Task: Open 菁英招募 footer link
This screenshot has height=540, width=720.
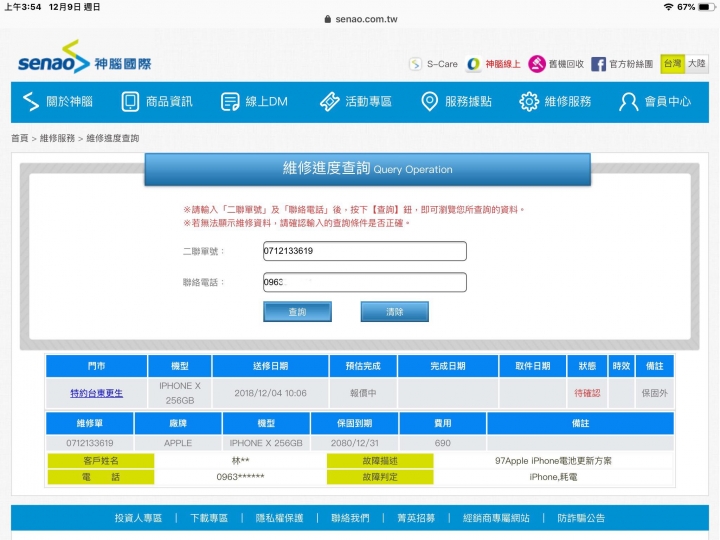Action: pos(416,518)
